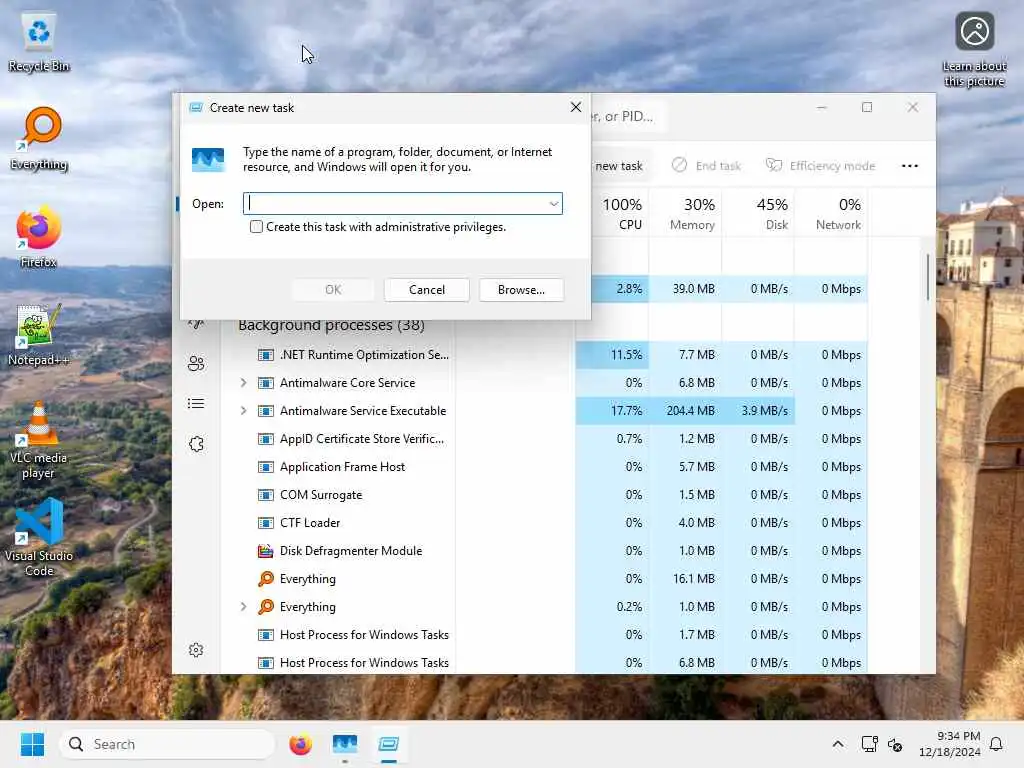1024x768 pixels.
Task: Show hidden system tray icons
Action: tap(838, 744)
